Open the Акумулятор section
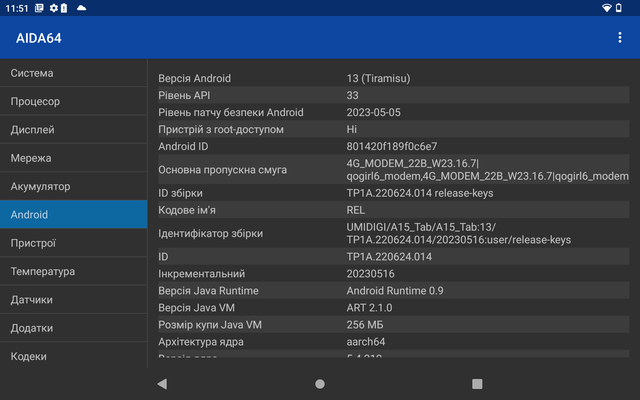Screen dimensions: 640x400 (x=73, y=187)
